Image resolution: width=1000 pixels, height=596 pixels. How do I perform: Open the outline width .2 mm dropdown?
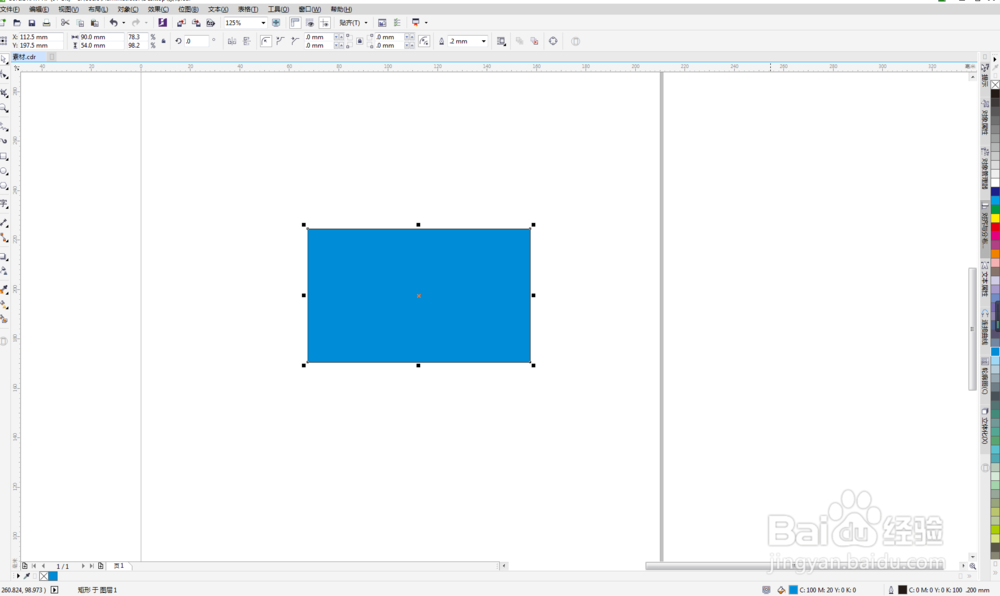tap(483, 41)
